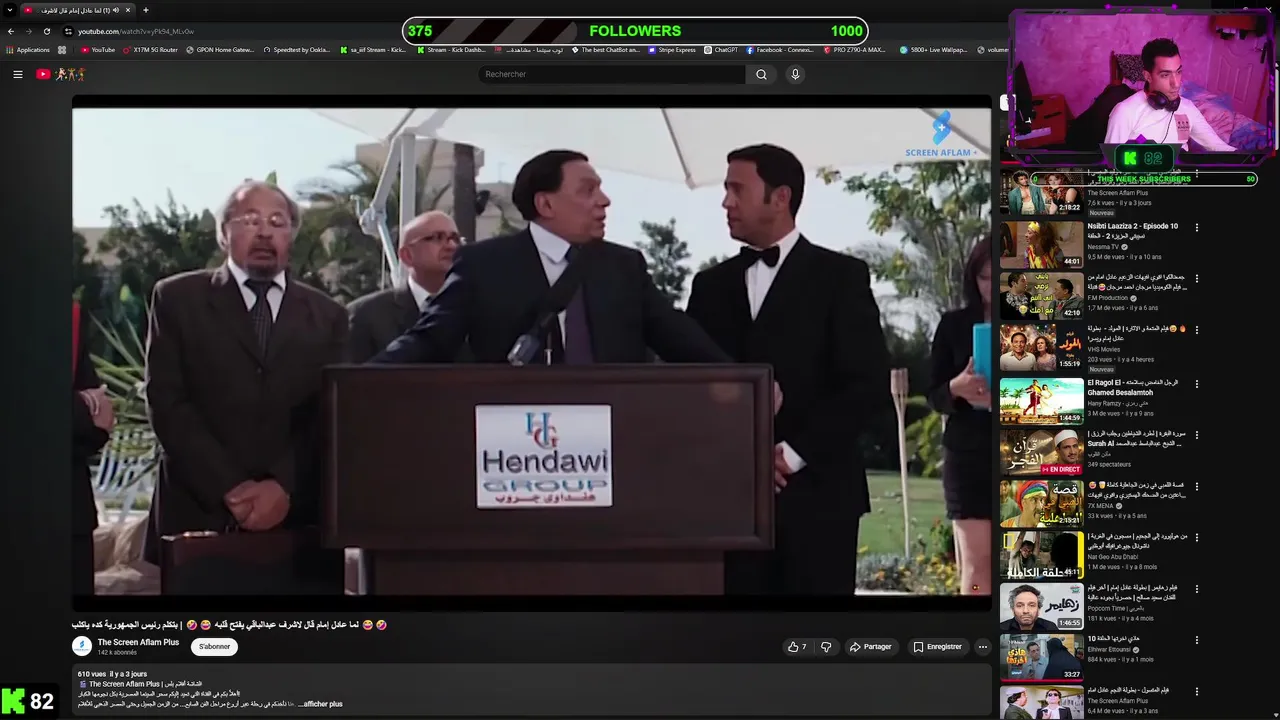
Task: Open the sa_iiif Stream Kick bookmark
Action: [372, 50]
